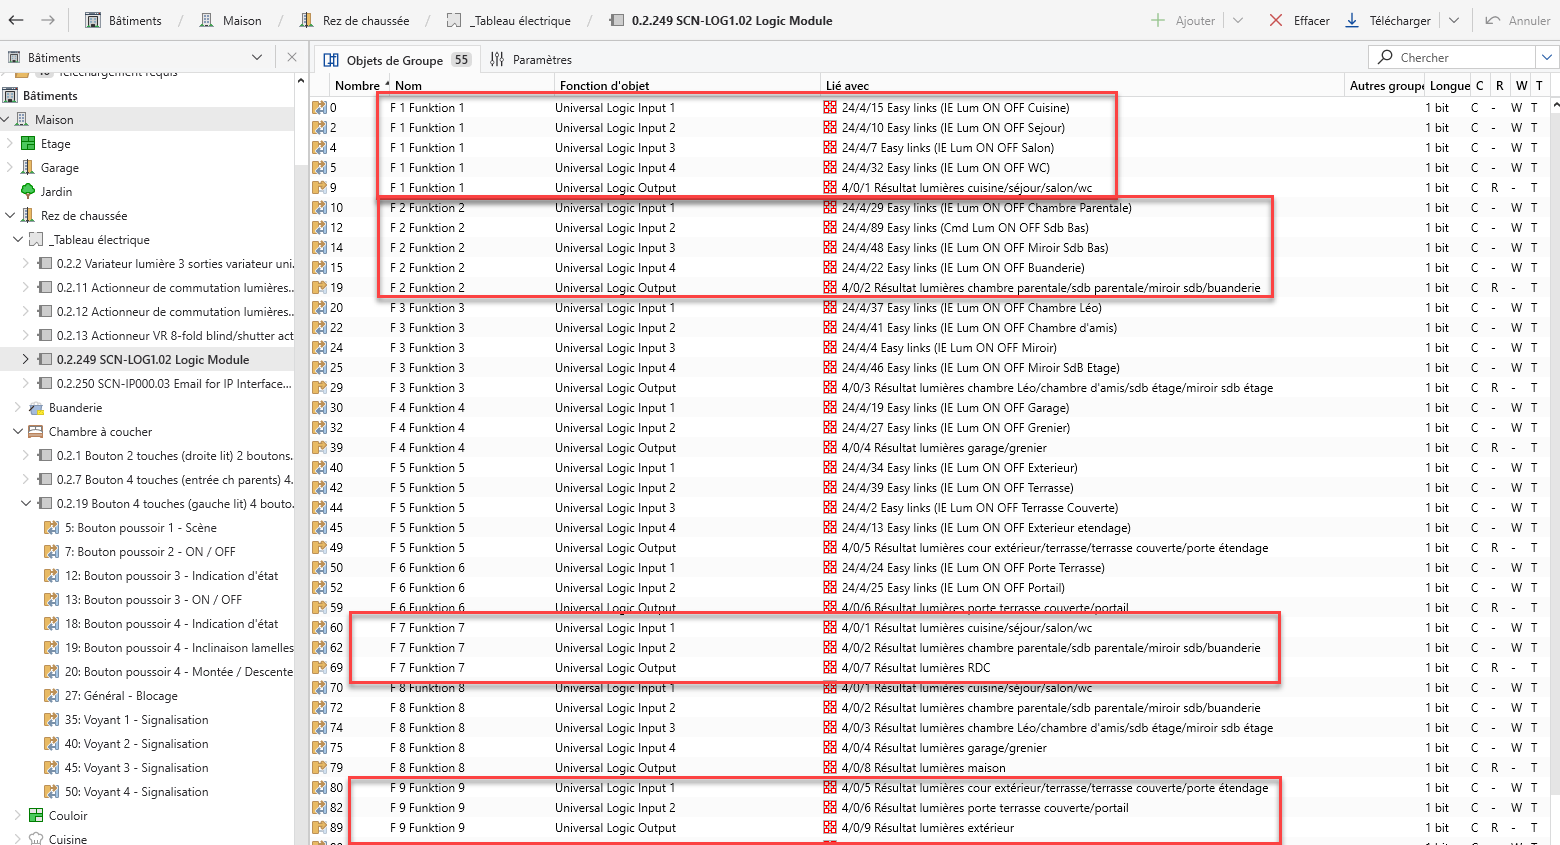Select 0.2.1 Bouton 2 touches device
The height and width of the screenshot is (845, 1560).
(x=175, y=456)
